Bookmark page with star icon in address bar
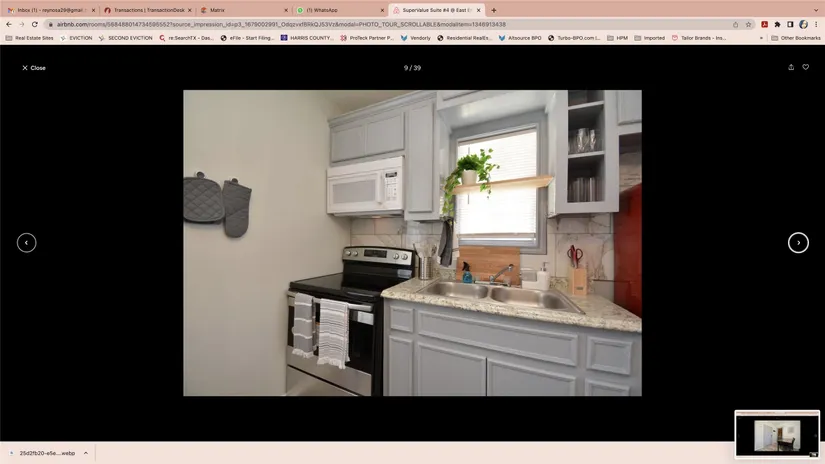This screenshot has height=464, width=825. click(x=748, y=24)
